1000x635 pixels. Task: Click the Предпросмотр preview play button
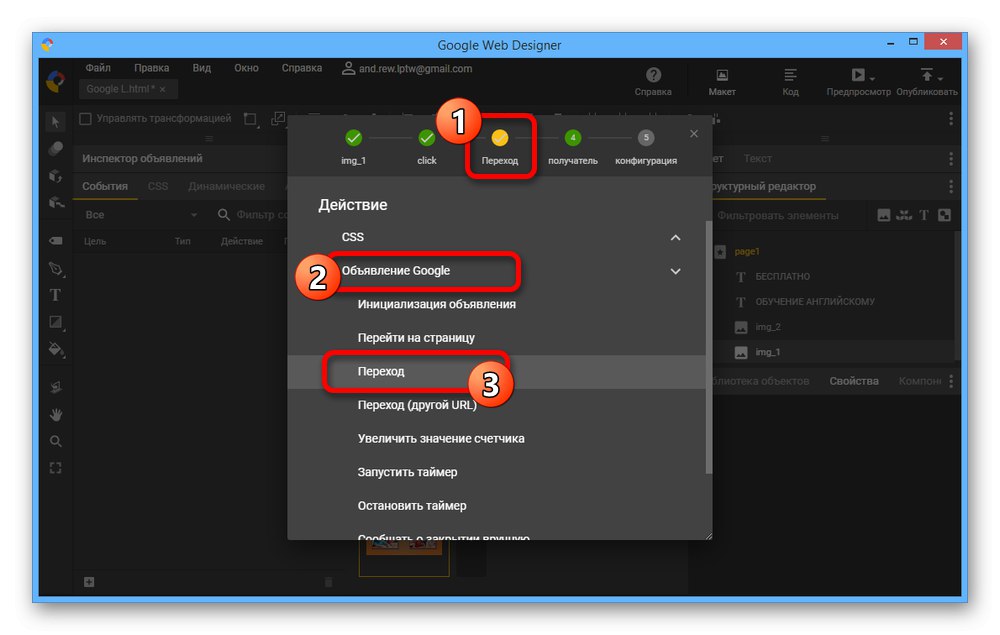tap(858, 75)
